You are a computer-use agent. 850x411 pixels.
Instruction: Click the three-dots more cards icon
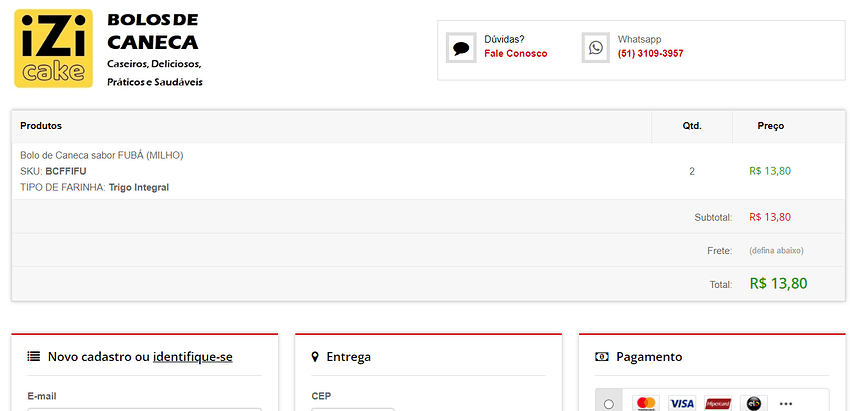click(x=786, y=403)
